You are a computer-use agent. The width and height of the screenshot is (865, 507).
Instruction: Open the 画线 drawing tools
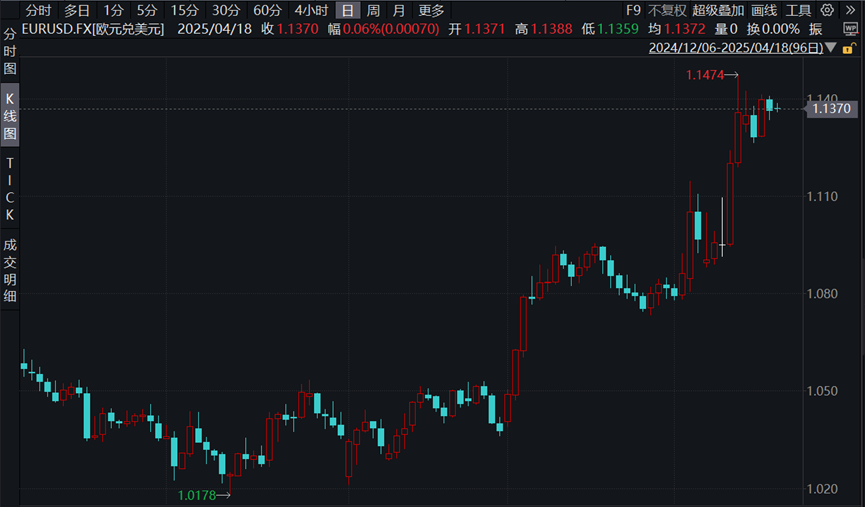click(x=764, y=10)
